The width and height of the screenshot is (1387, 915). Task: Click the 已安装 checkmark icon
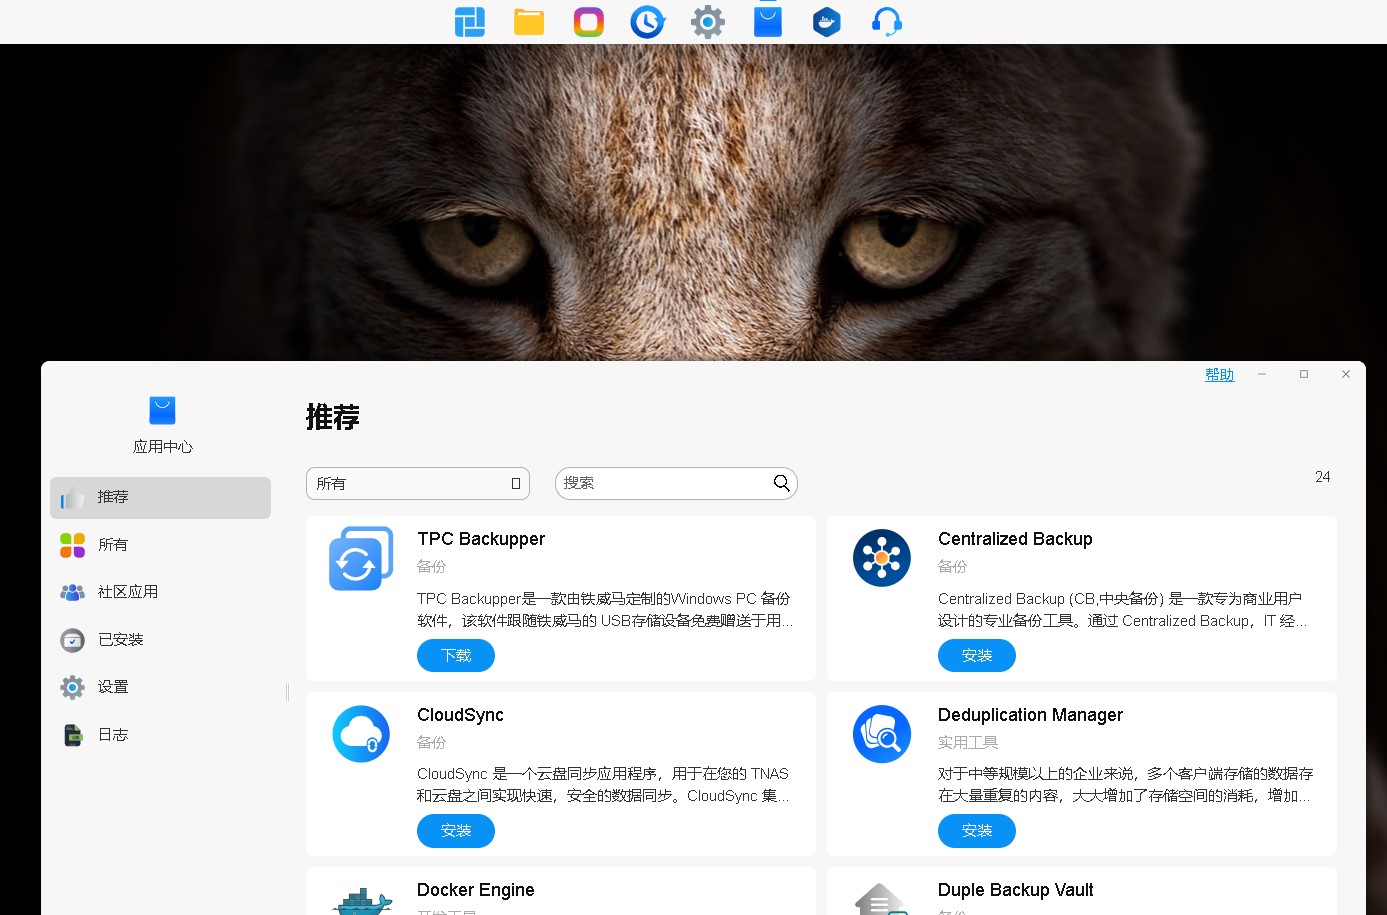coord(72,640)
